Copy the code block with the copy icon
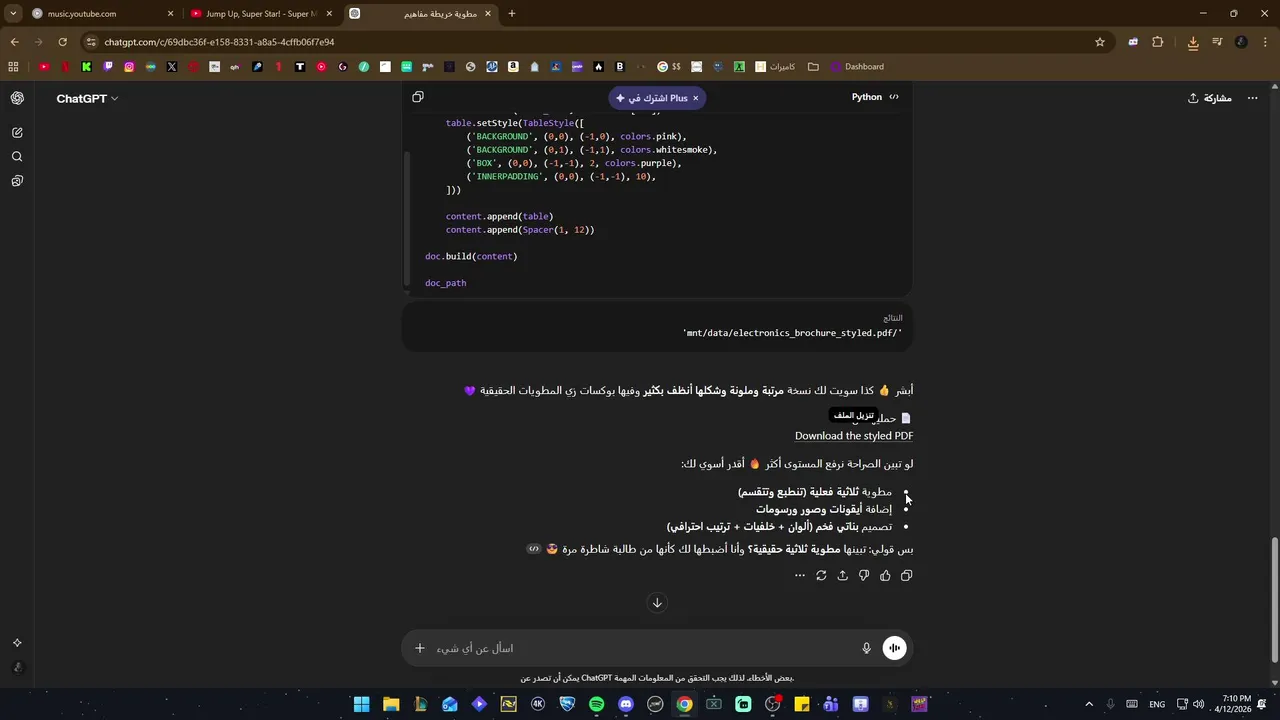Image resolution: width=1280 pixels, height=720 pixels. click(418, 97)
